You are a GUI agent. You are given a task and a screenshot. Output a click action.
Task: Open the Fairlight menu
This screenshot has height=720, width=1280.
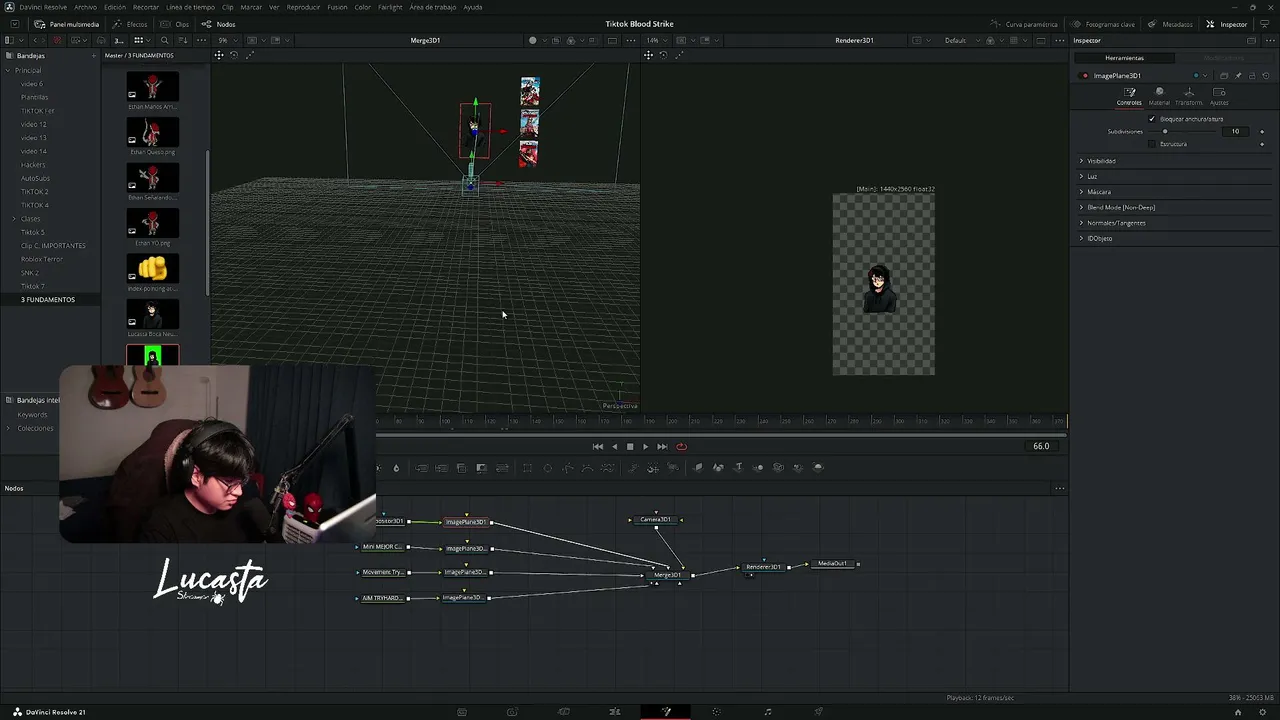(x=390, y=7)
